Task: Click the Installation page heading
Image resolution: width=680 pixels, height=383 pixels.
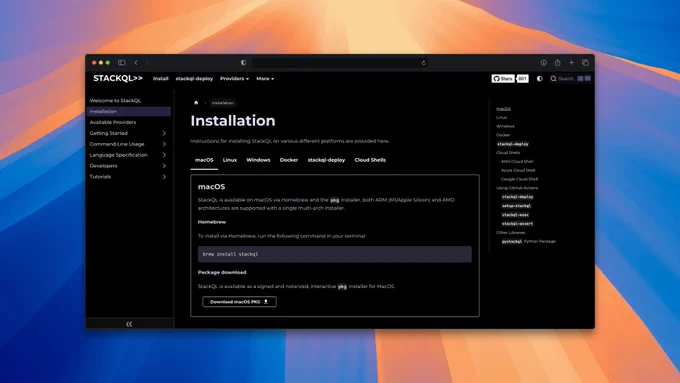Action: pyautogui.click(x=233, y=121)
